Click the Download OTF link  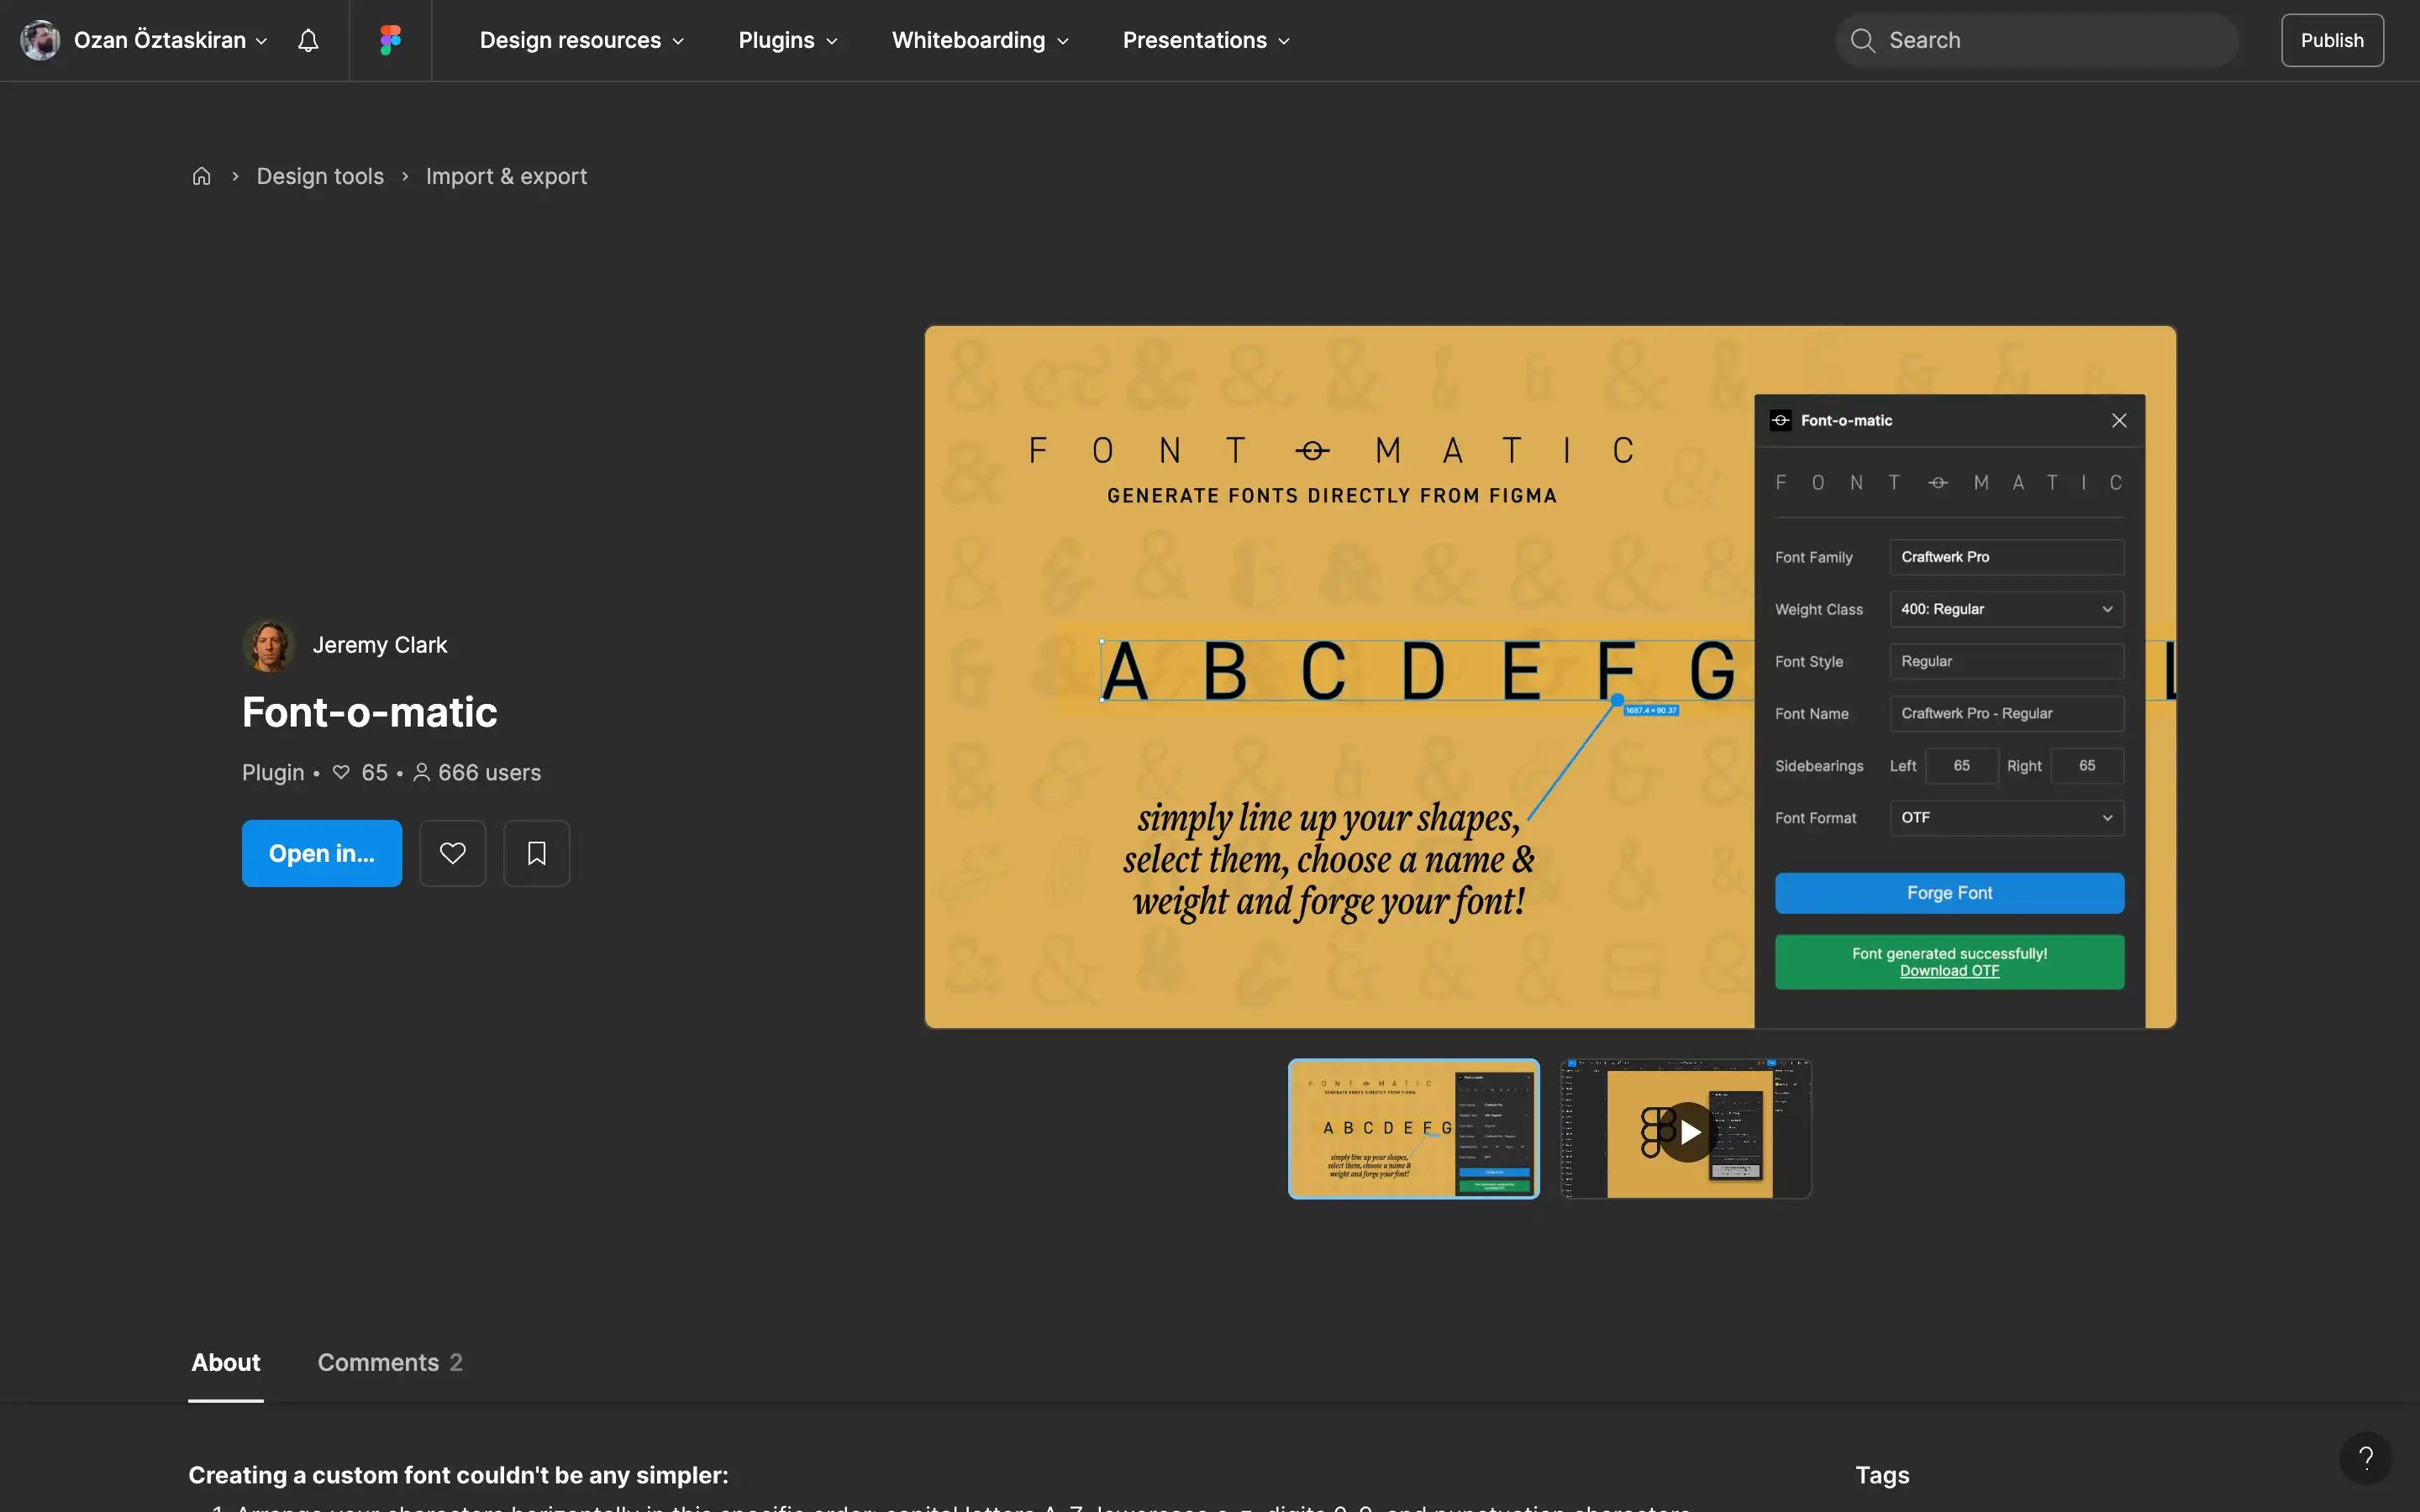point(1949,971)
